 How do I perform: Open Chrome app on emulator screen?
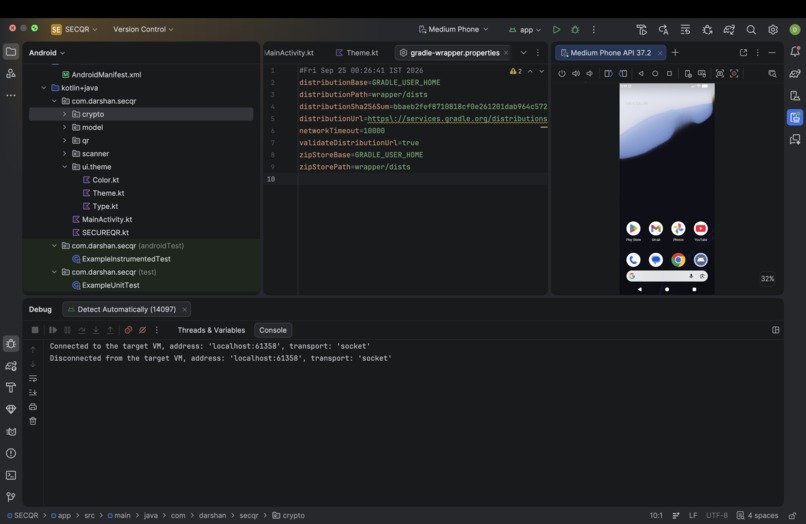coord(678,260)
